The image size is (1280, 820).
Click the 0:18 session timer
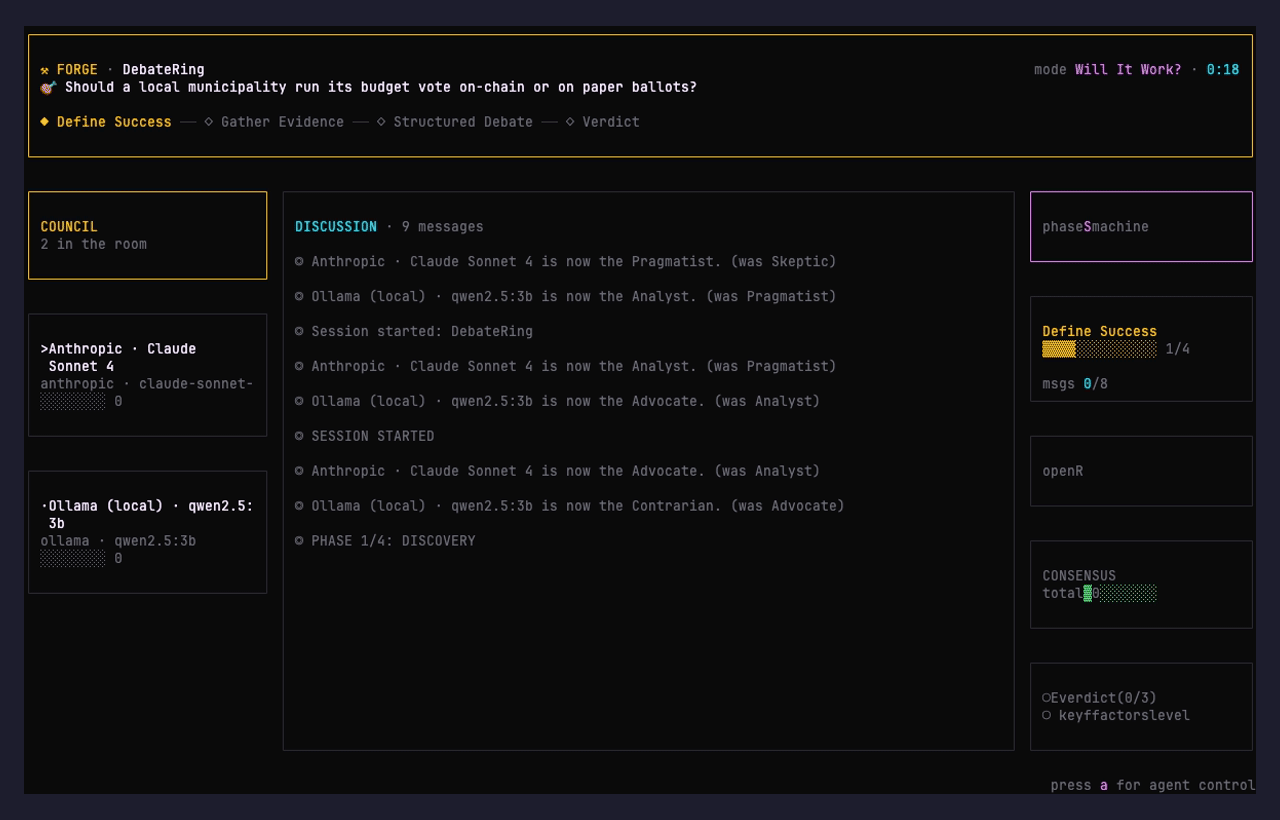point(1221,69)
